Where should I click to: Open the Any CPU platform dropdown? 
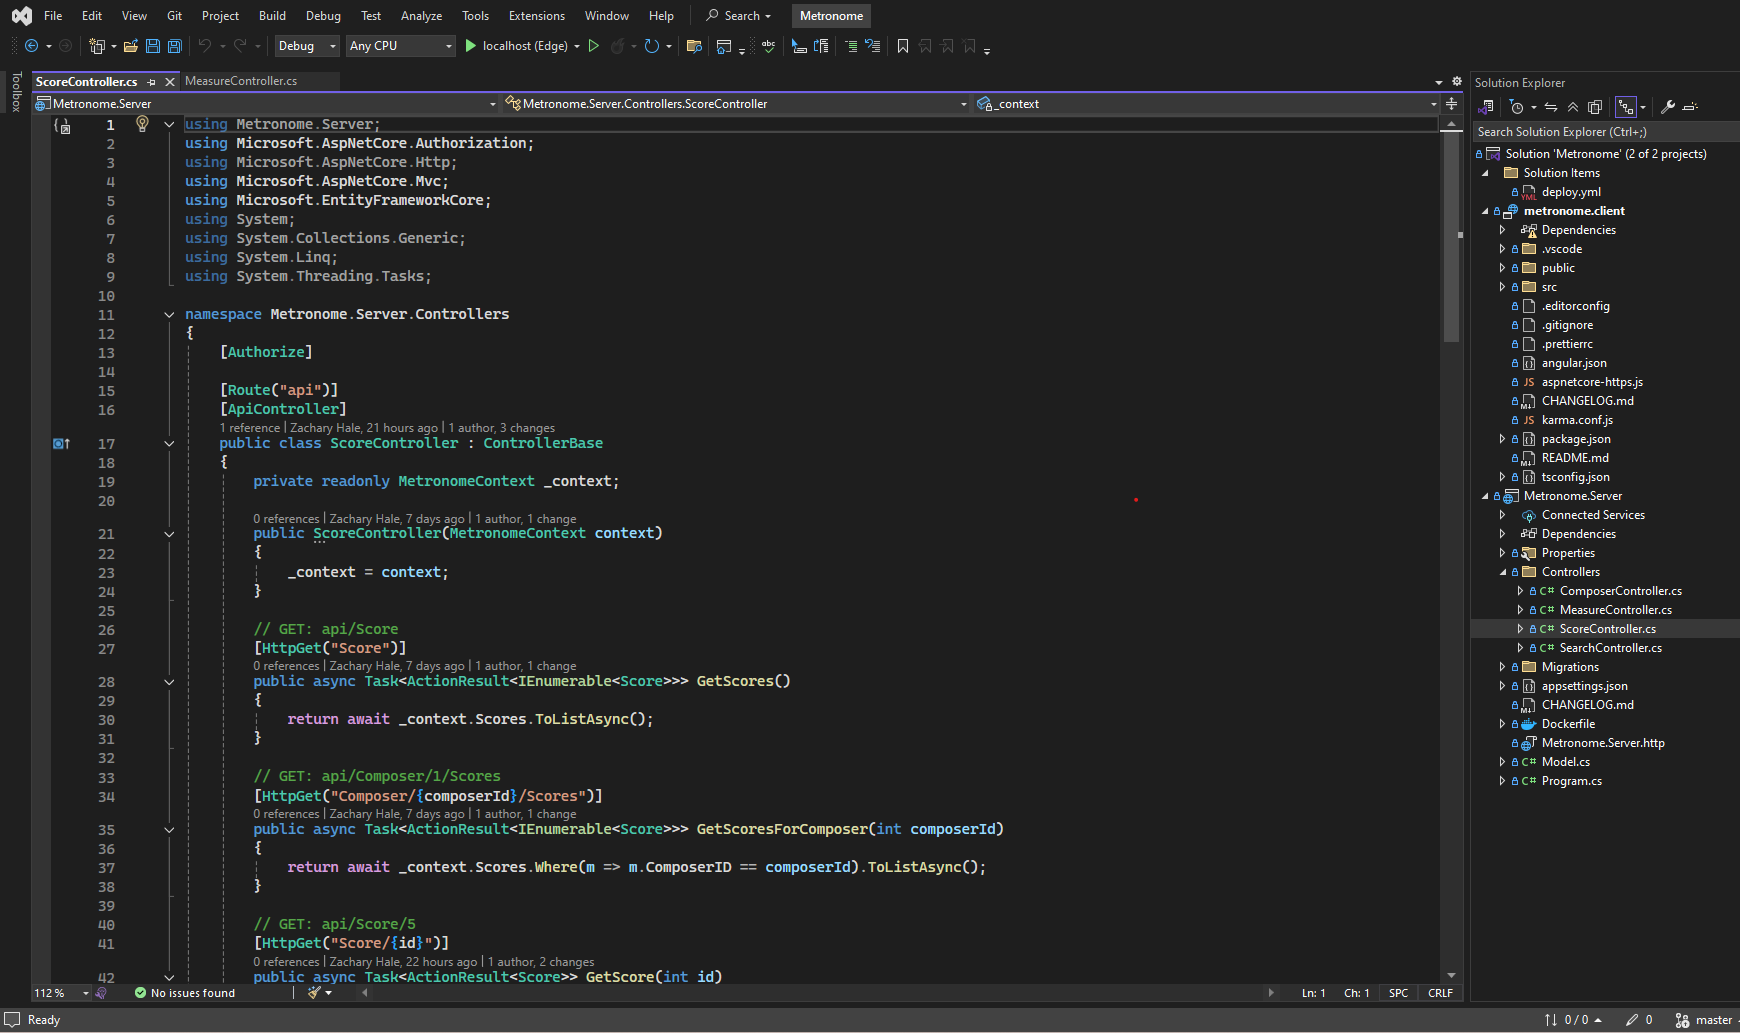tap(399, 46)
